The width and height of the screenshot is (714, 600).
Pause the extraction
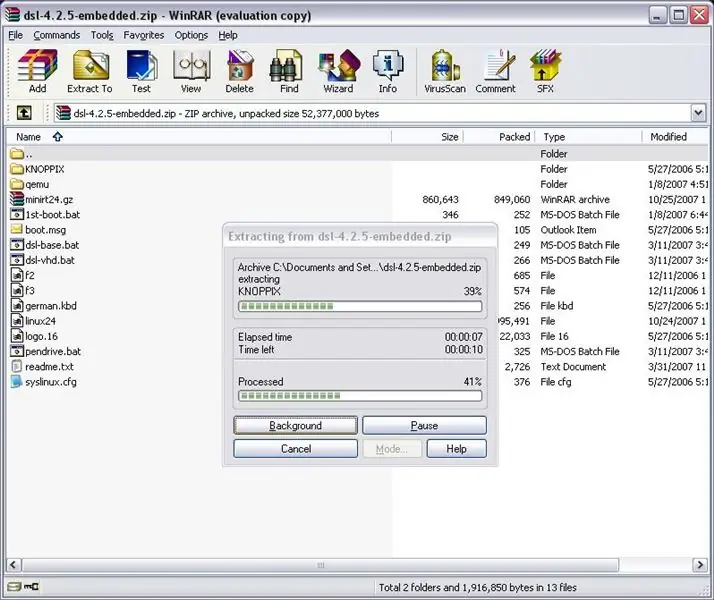pyautogui.click(x=424, y=425)
